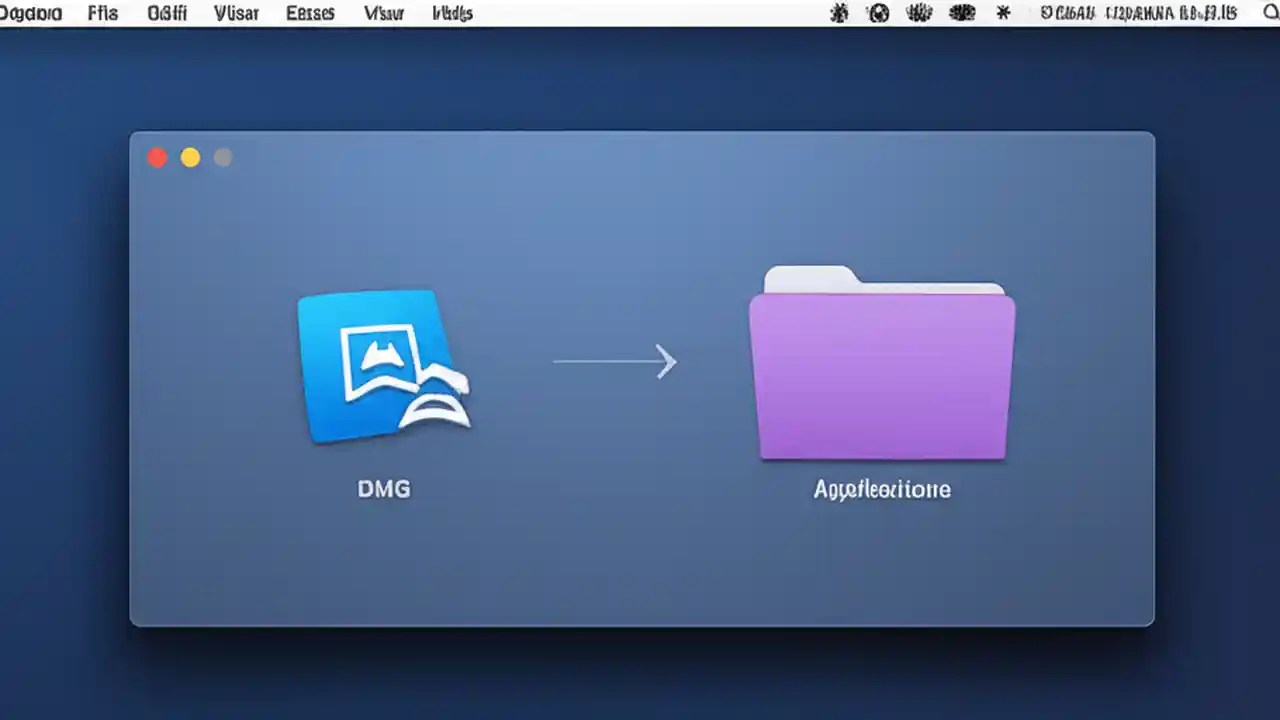Click the battery indicator in the menu bar
The image size is (1280, 720).
962,13
